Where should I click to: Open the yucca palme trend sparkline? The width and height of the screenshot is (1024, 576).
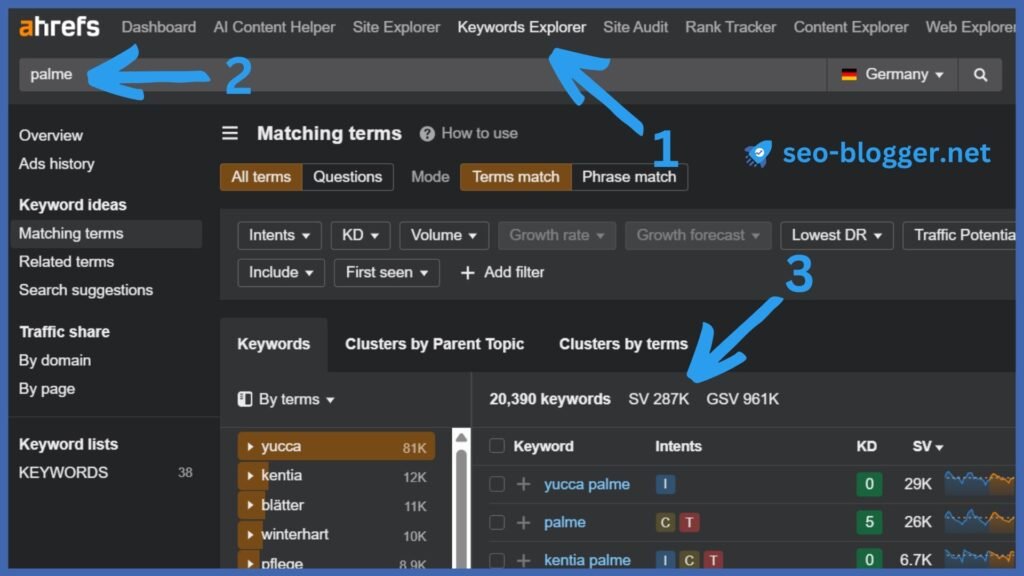(x=979, y=484)
